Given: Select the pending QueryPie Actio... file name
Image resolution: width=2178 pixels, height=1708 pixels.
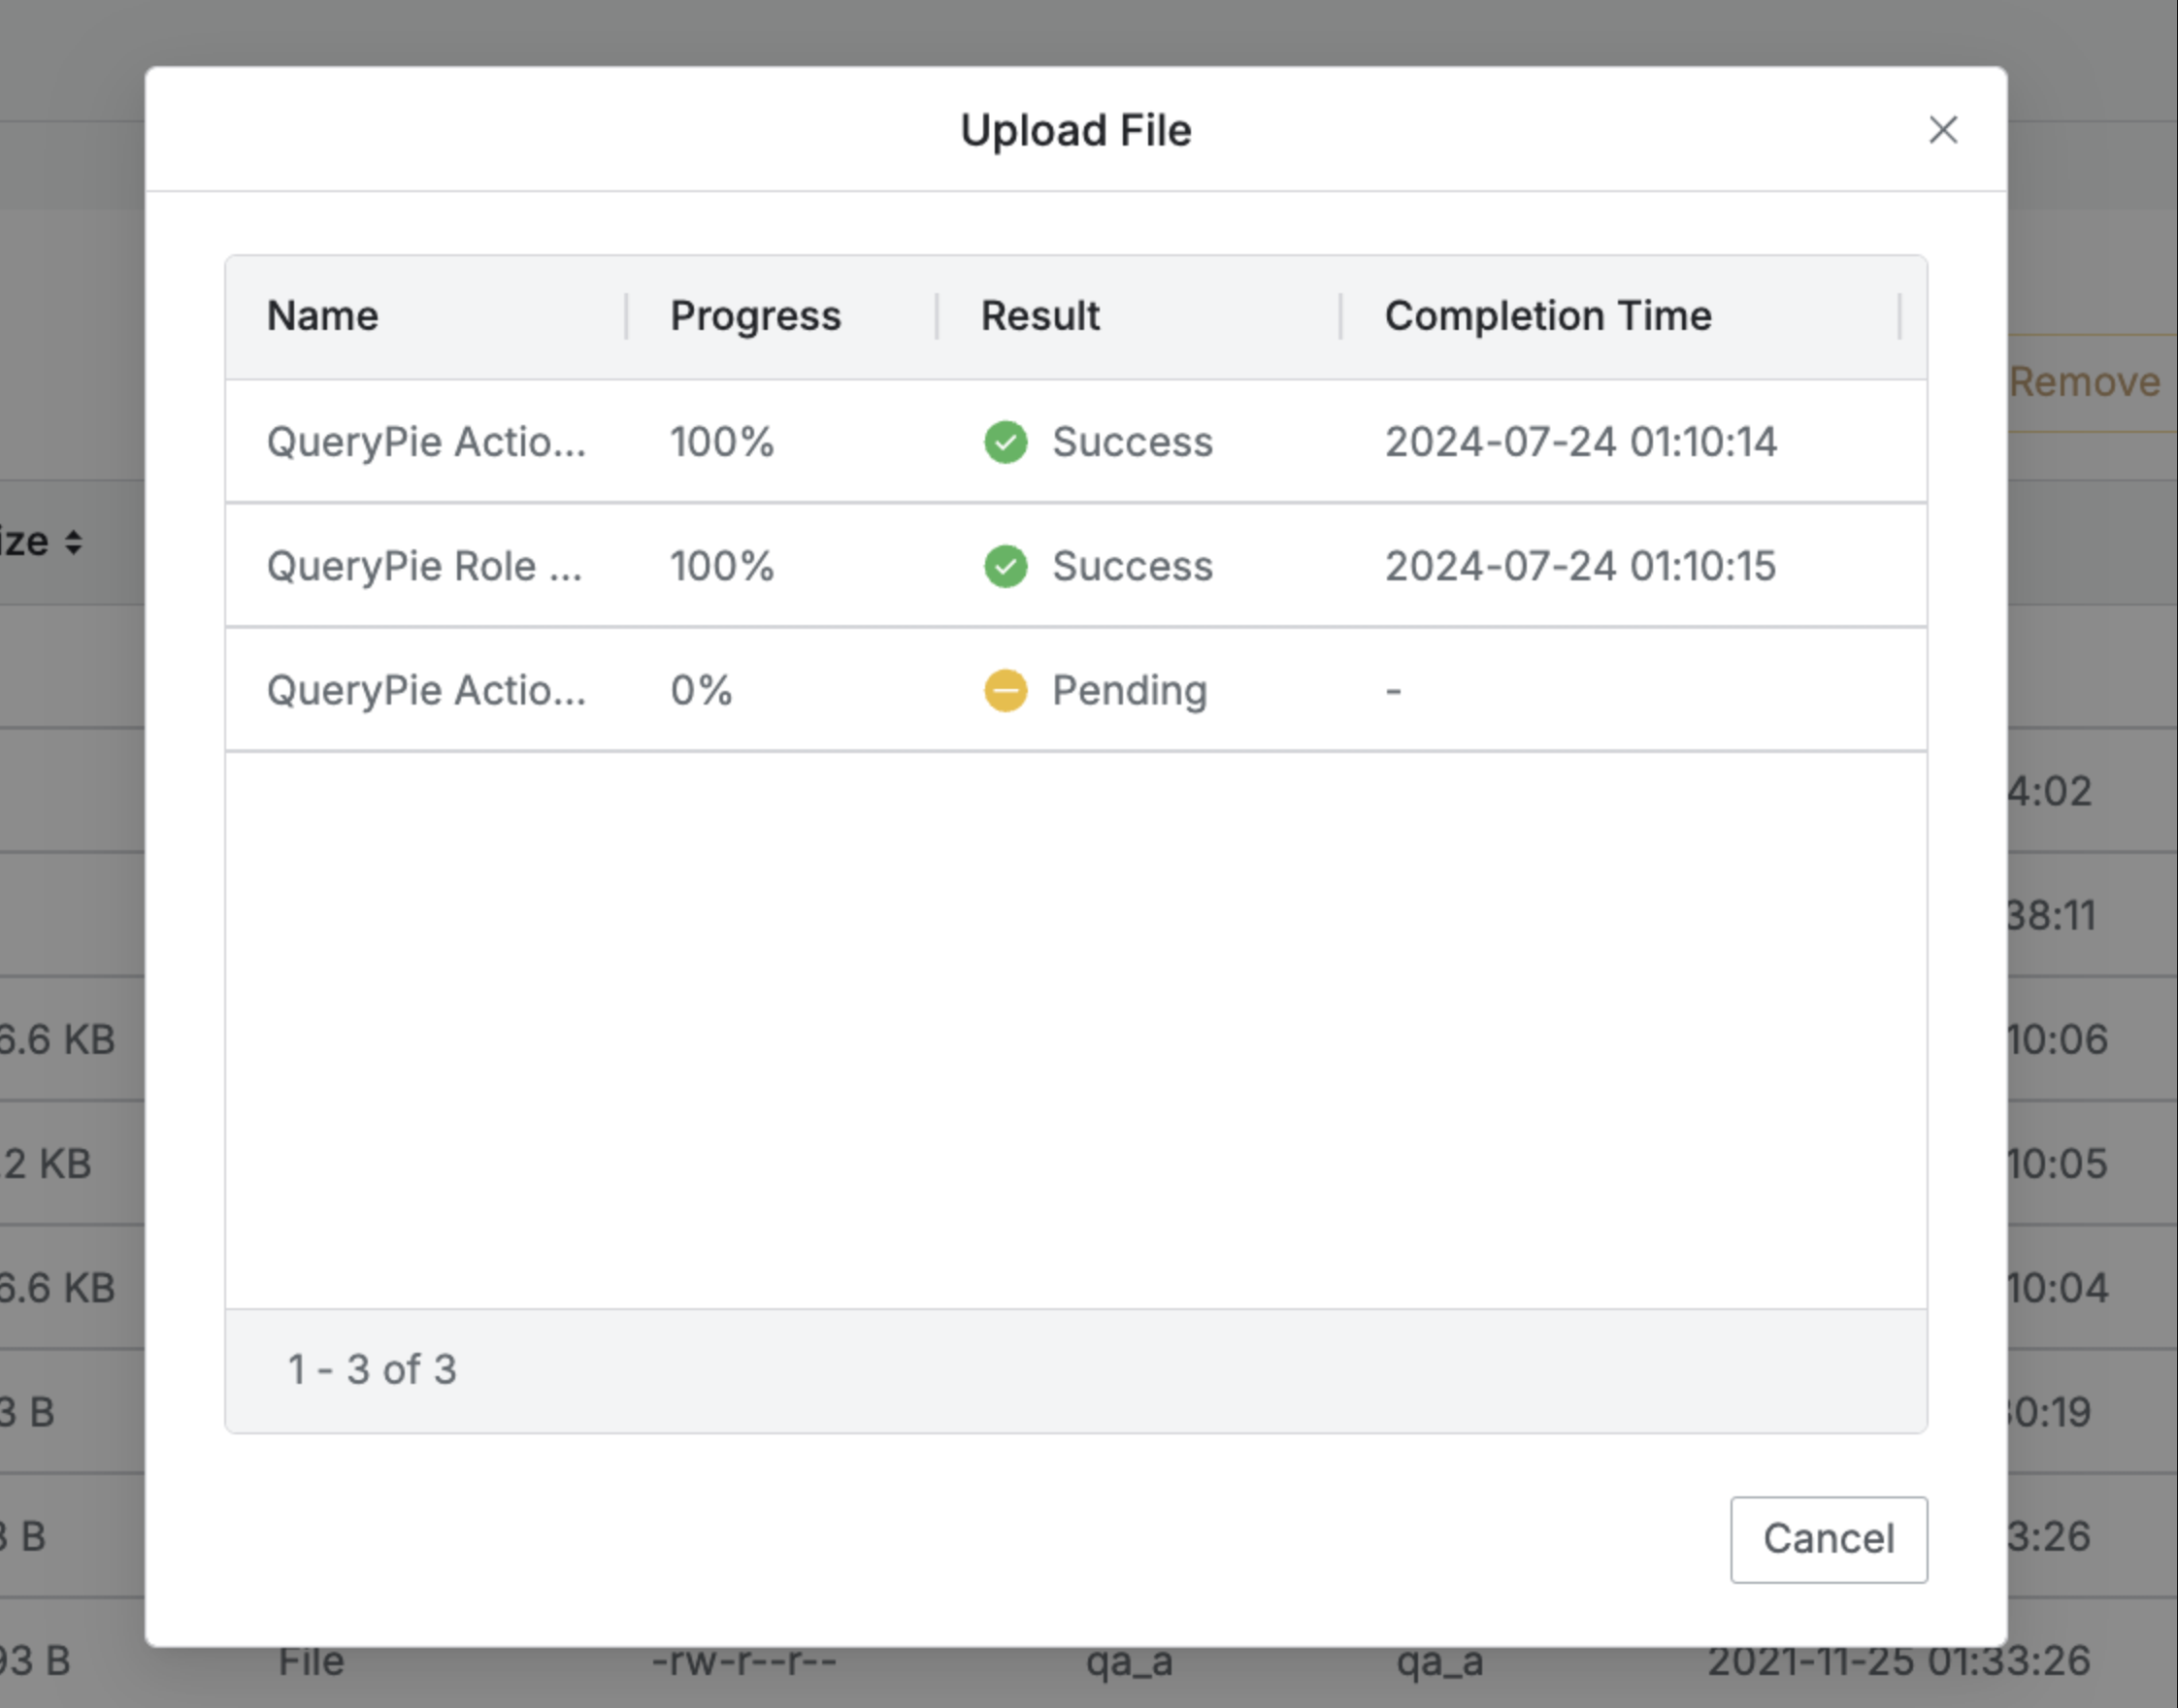Looking at the screenshot, I should [426, 690].
